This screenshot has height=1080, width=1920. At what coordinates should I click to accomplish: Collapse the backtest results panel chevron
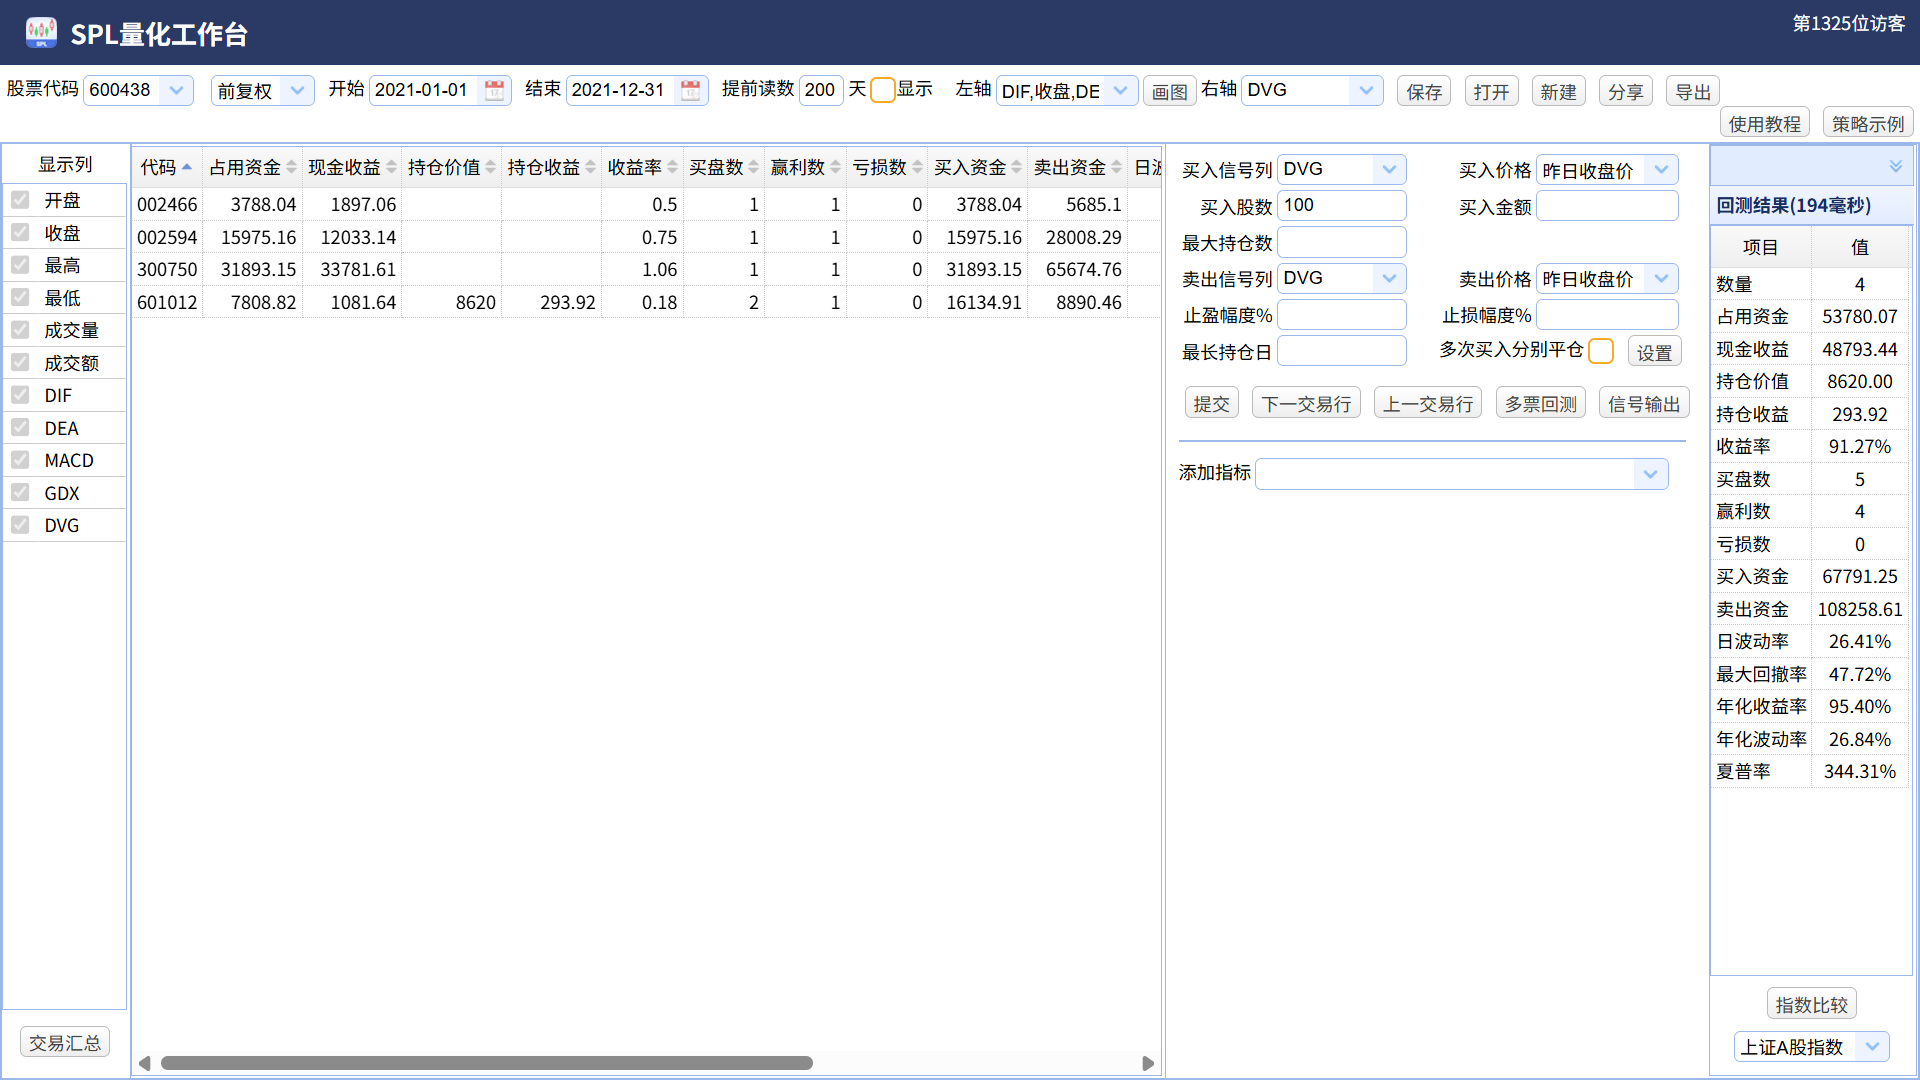coord(1895,166)
